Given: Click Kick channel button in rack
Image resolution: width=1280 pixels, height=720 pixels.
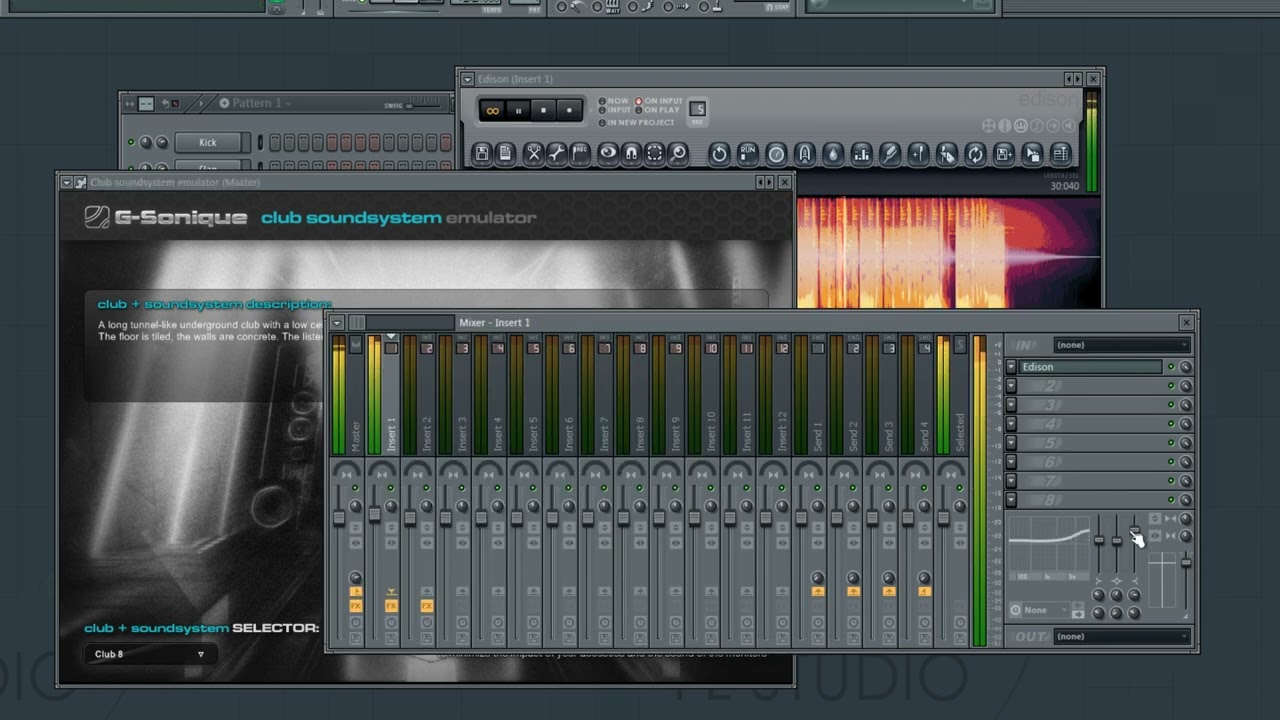Looking at the screenshot, I should [207, 142].
